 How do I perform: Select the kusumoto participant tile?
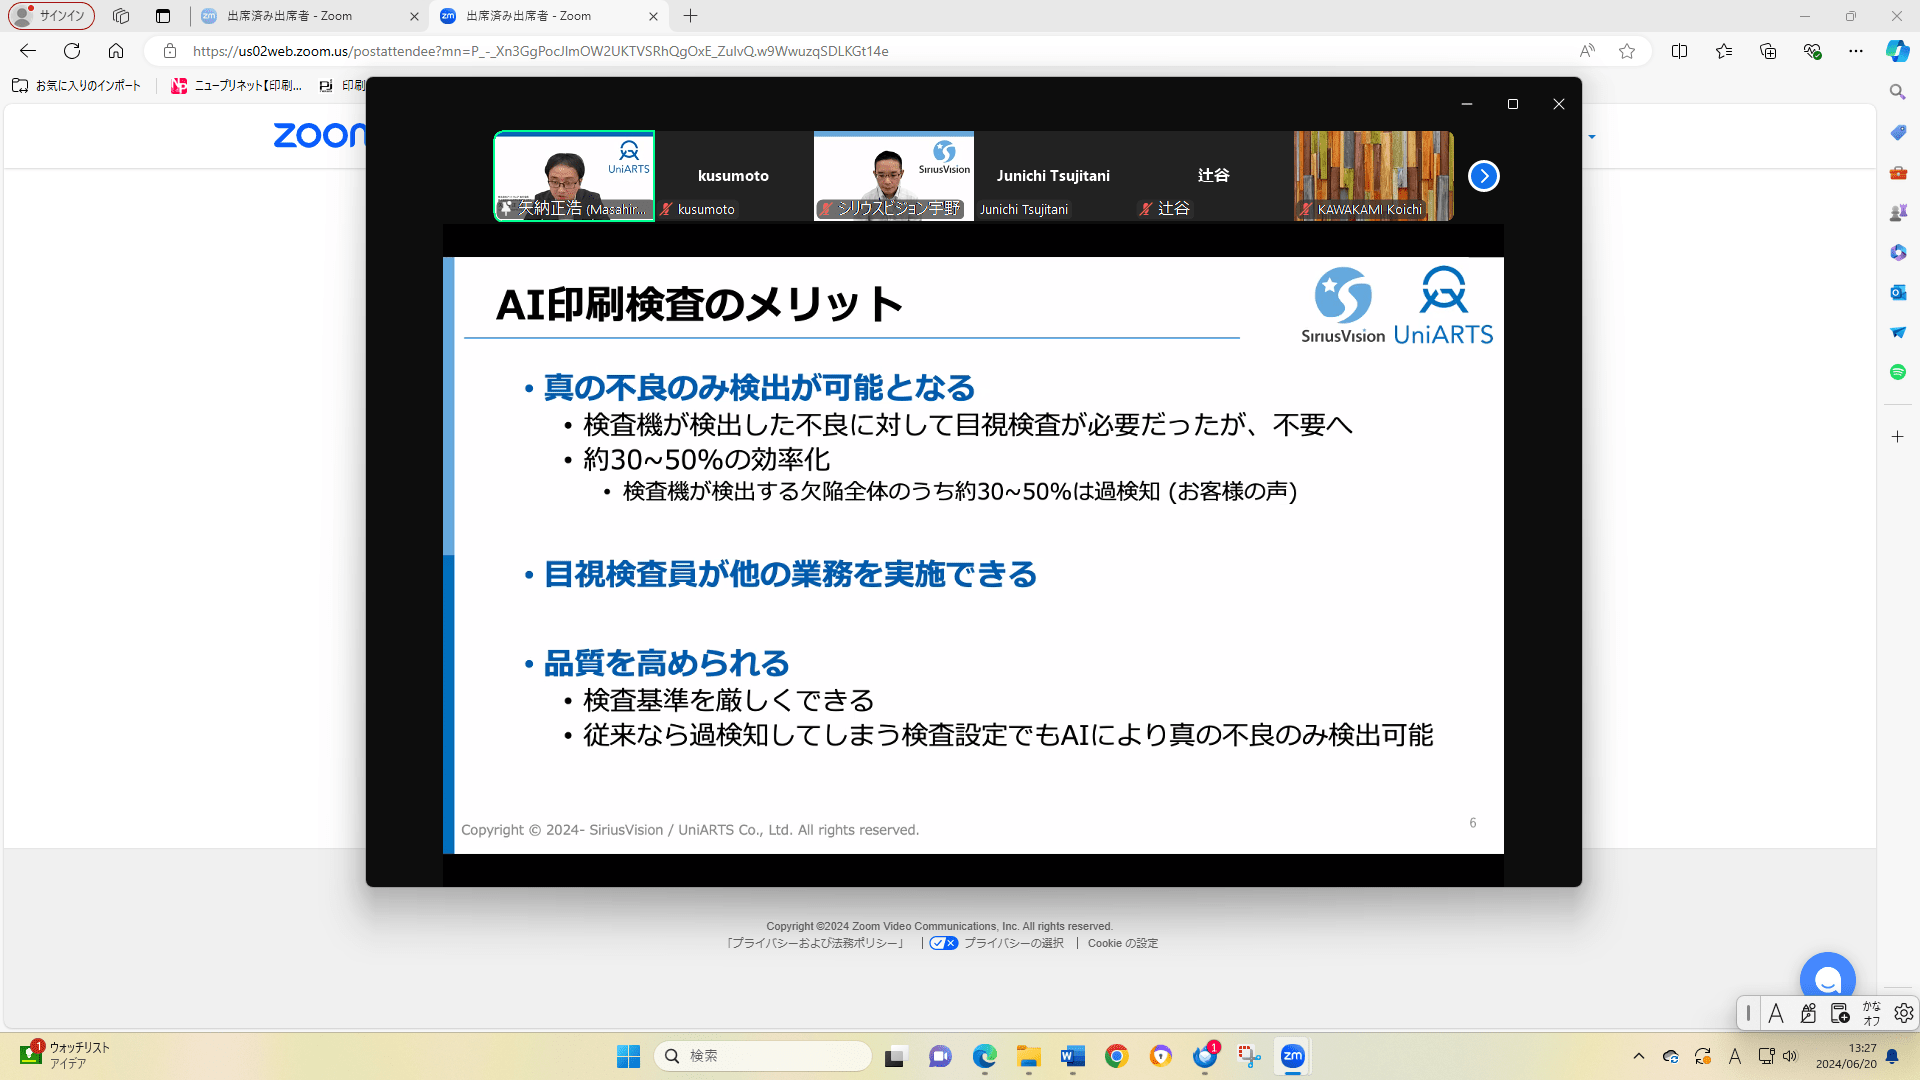point(734,176)
